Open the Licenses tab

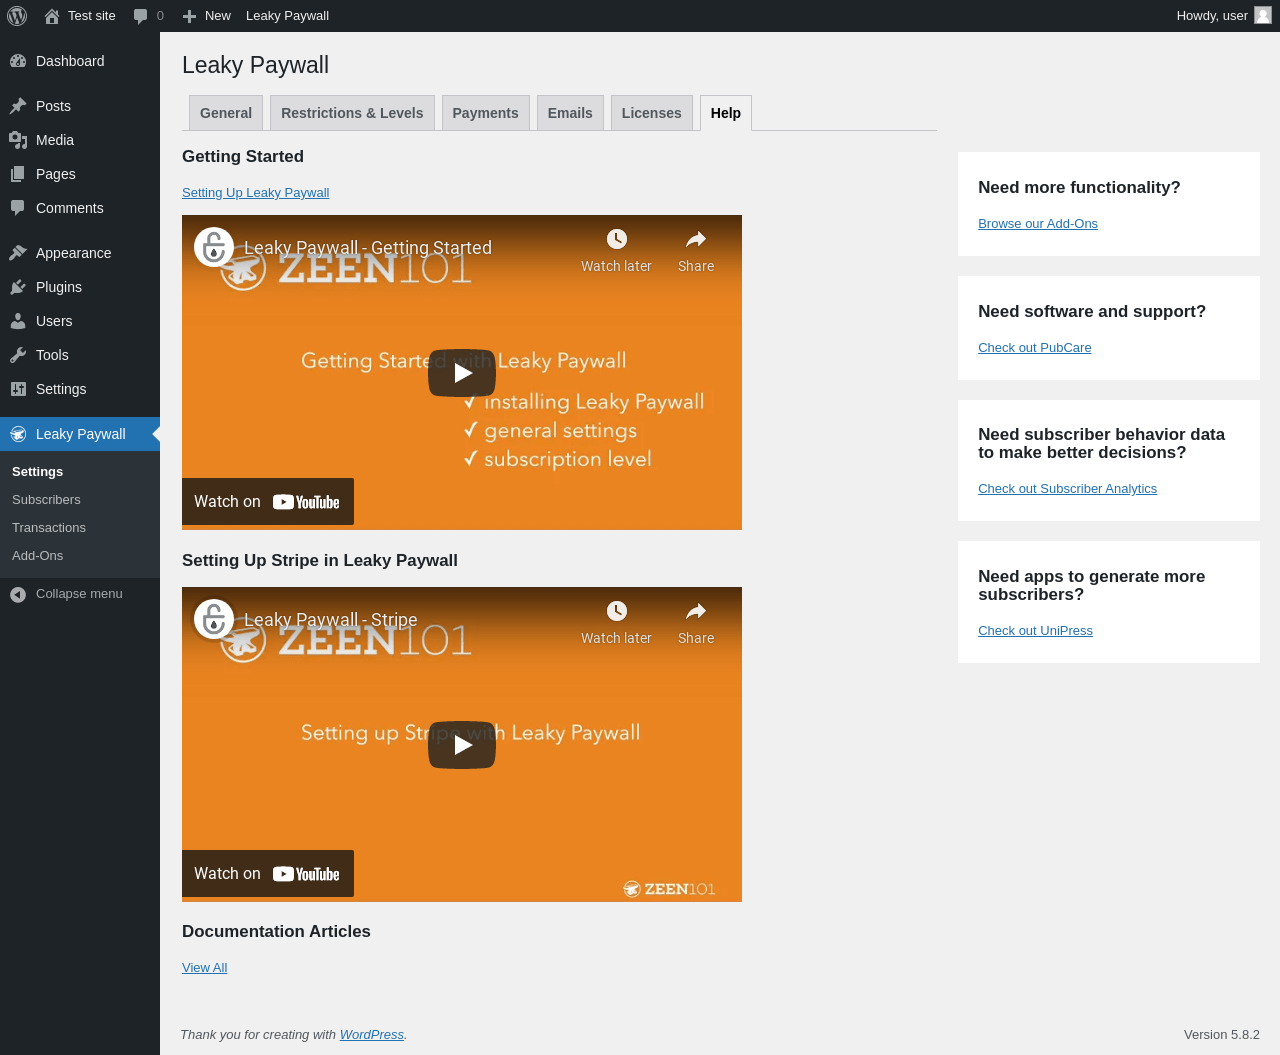click(x=652, y=113)
